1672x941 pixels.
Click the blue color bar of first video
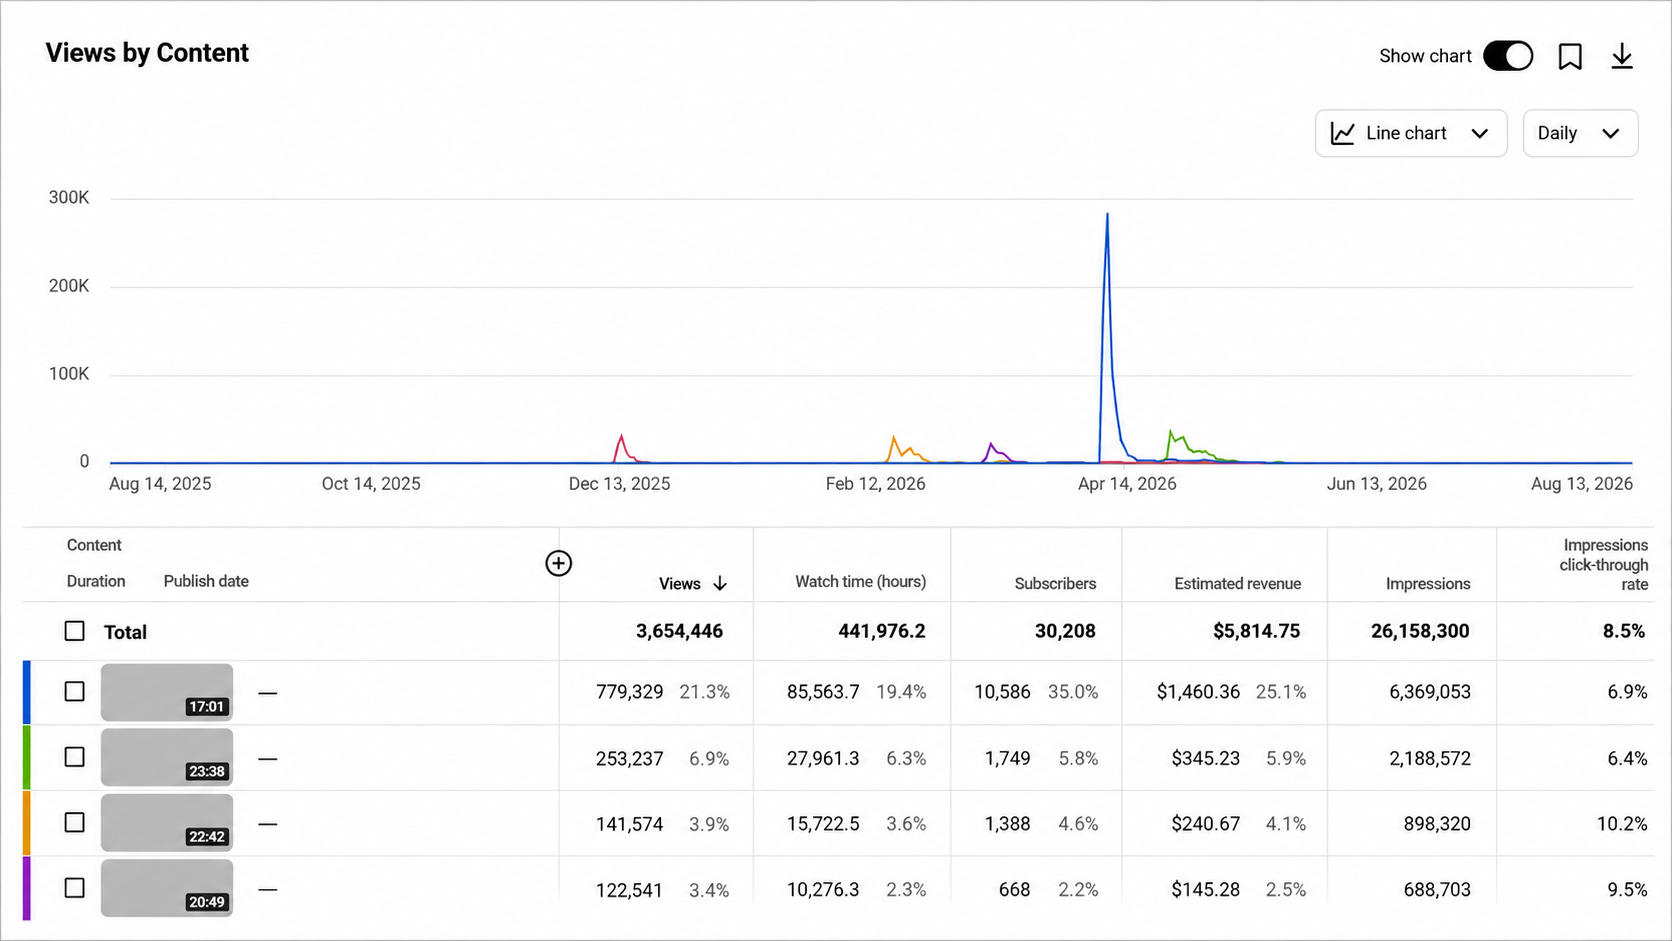(27, 692)
